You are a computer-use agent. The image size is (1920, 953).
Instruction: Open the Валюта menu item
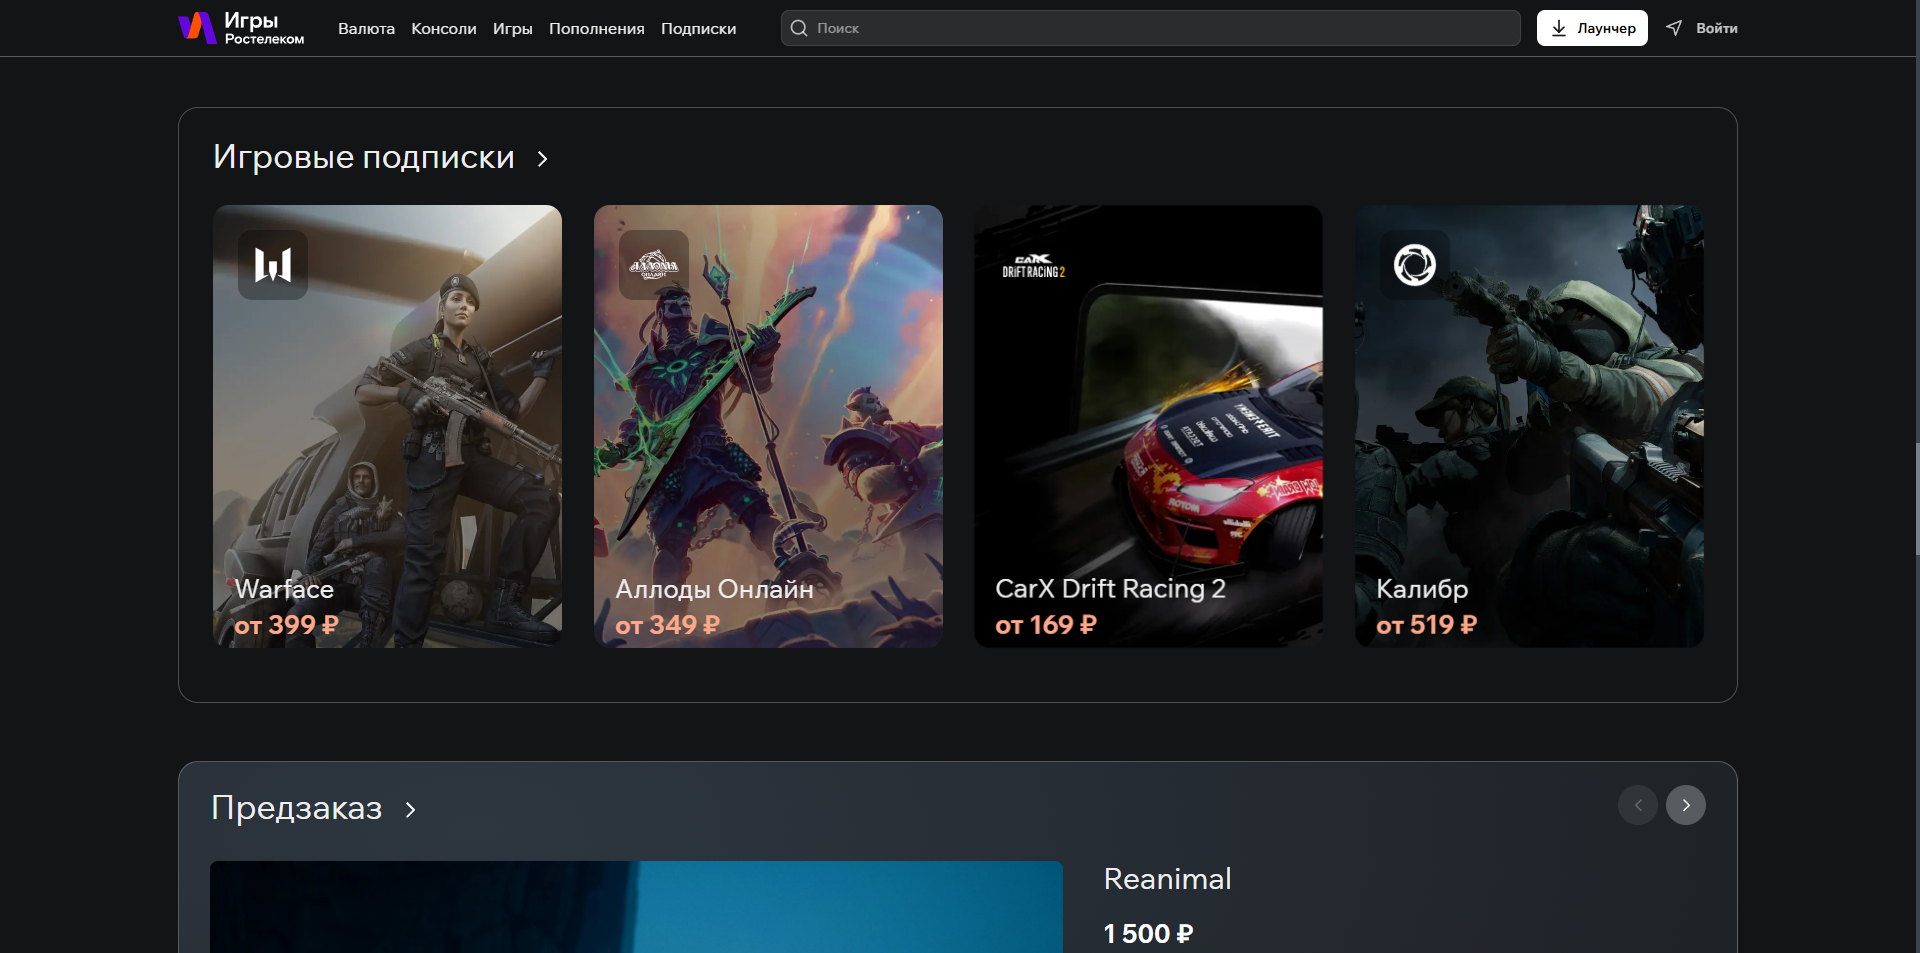pos(366,29)
